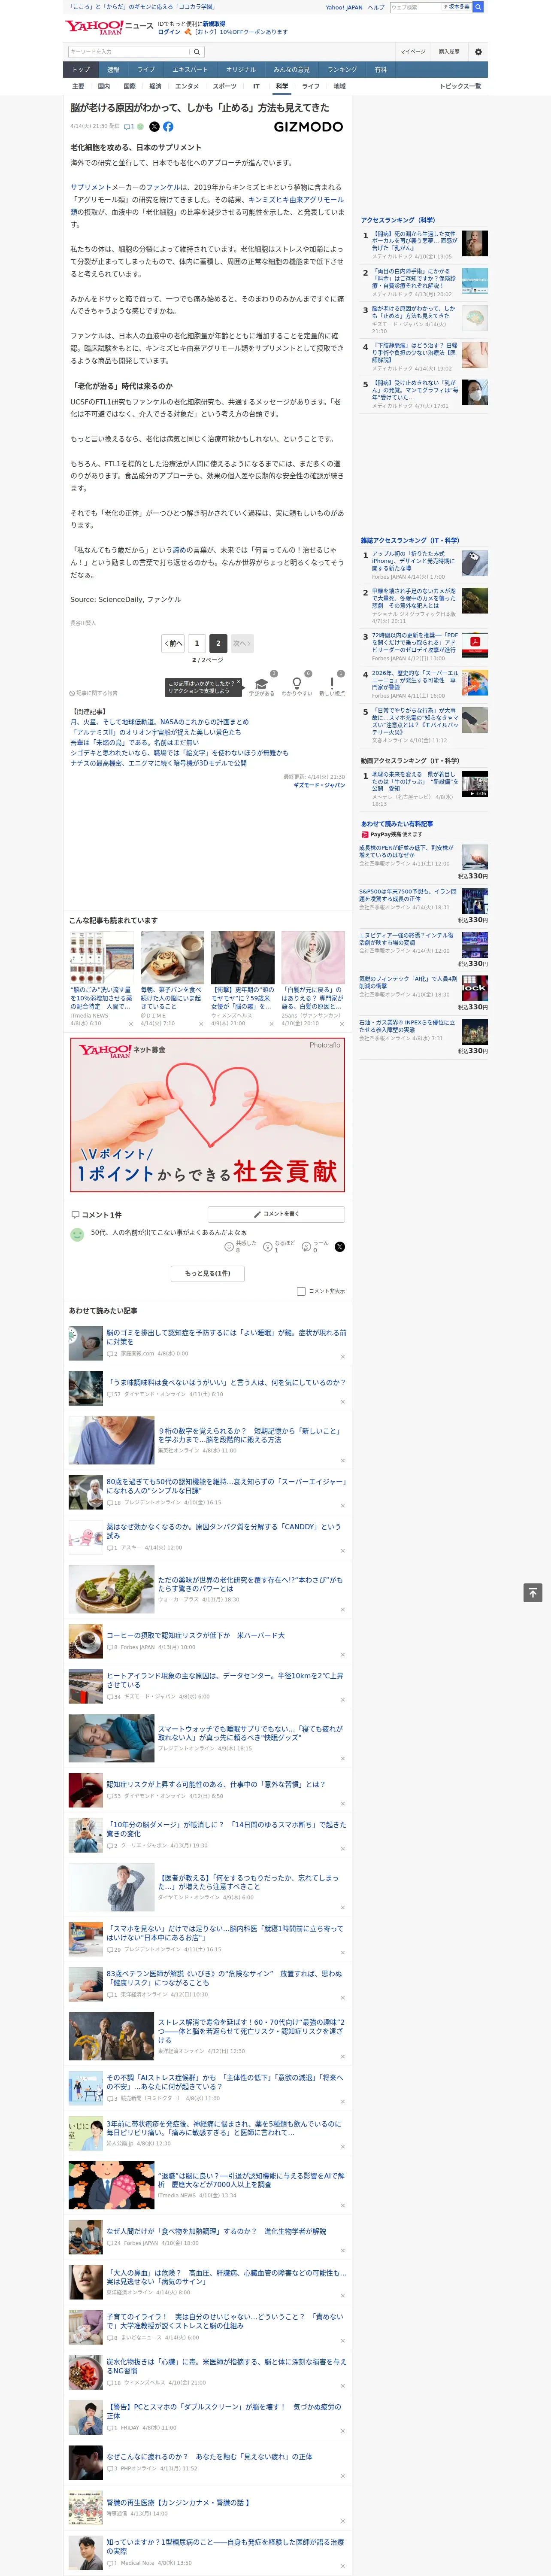Open the 速報 navigation tab

pos(113,69)
